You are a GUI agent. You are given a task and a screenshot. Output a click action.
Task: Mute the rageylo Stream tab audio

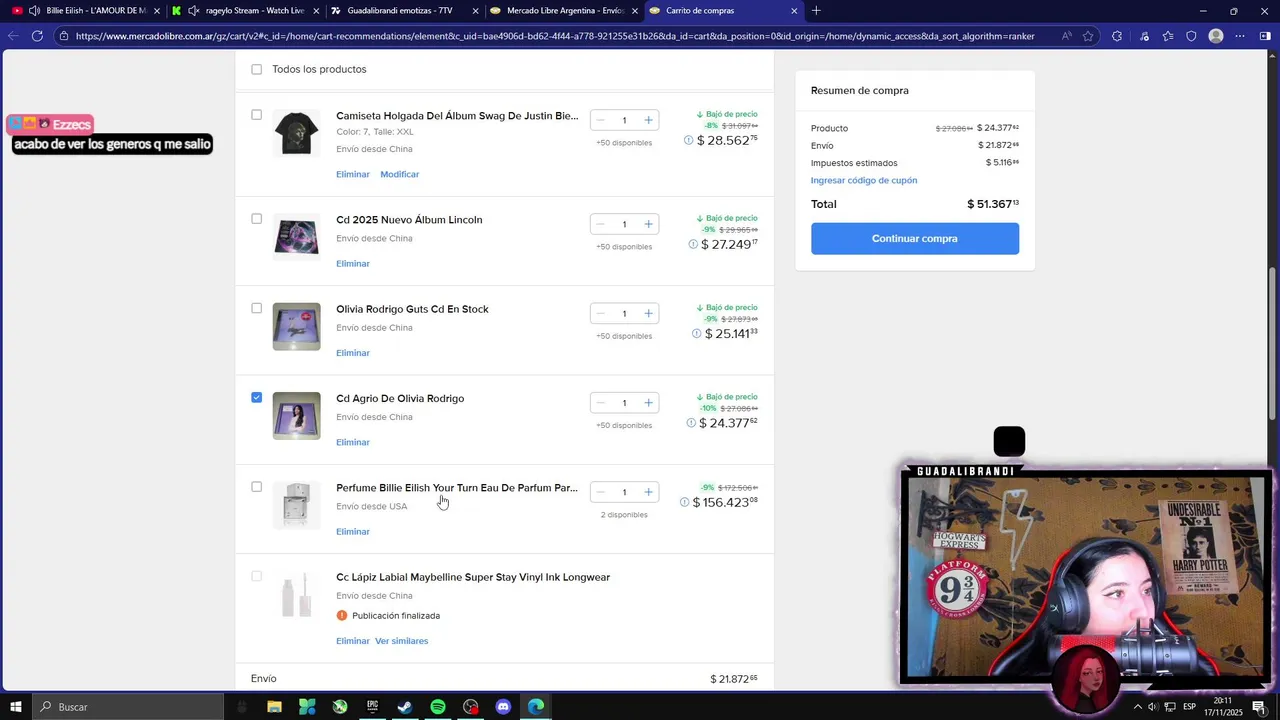[193, 11]
